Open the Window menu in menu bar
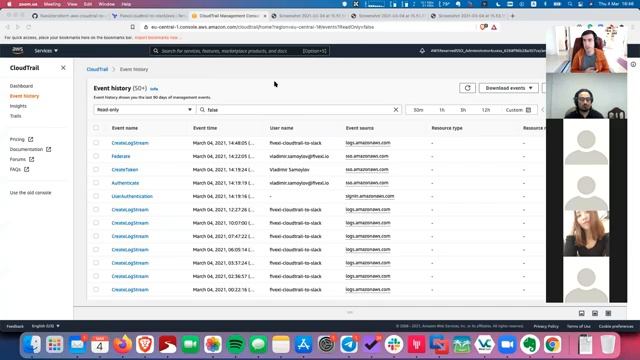This screenshot has height=360, width=640. (x=107, y=4)
